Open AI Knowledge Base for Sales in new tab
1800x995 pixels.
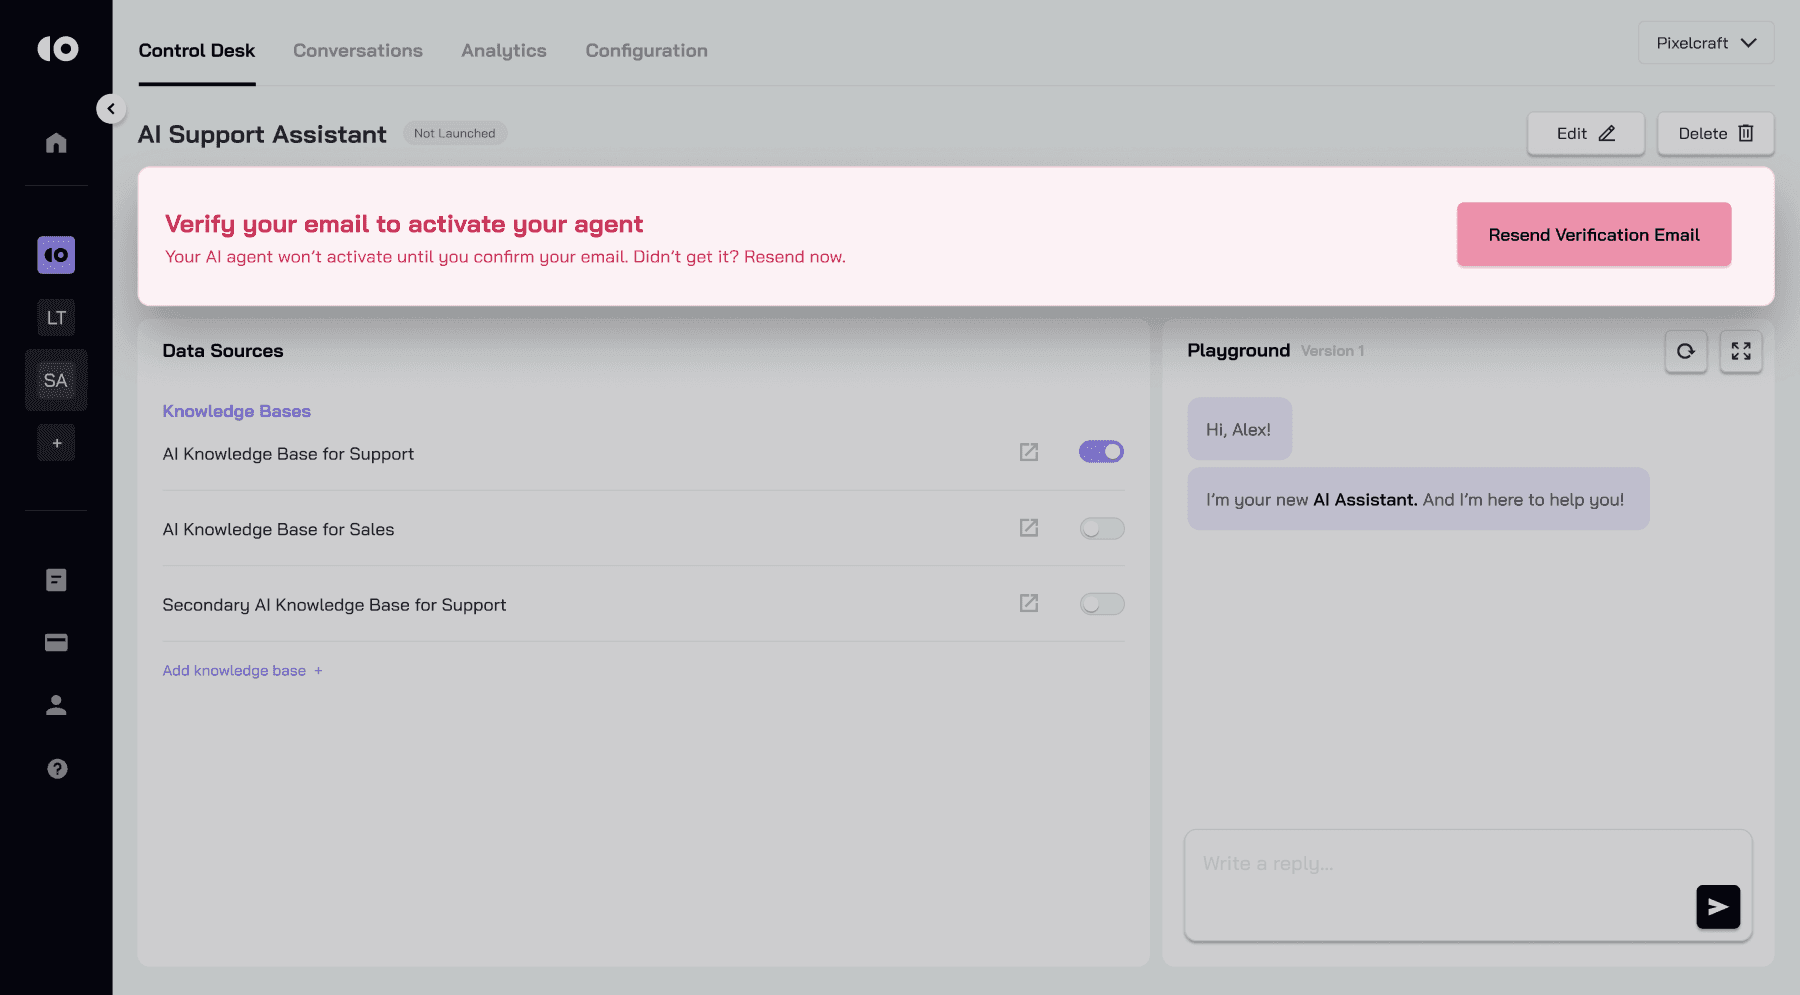point(1029,528)
